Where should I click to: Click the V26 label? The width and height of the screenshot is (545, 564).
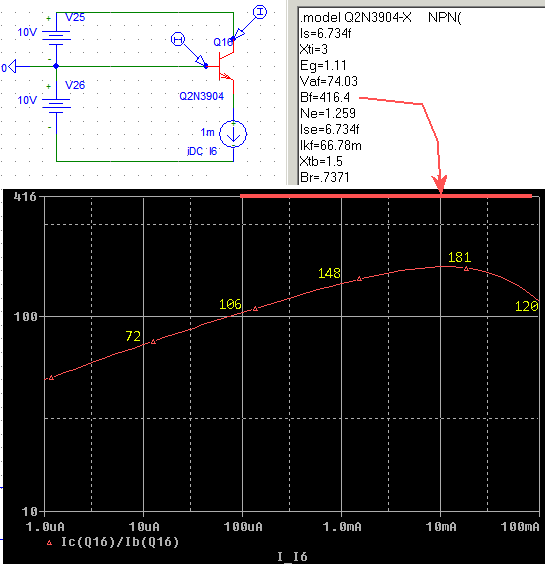click(75, 85)
